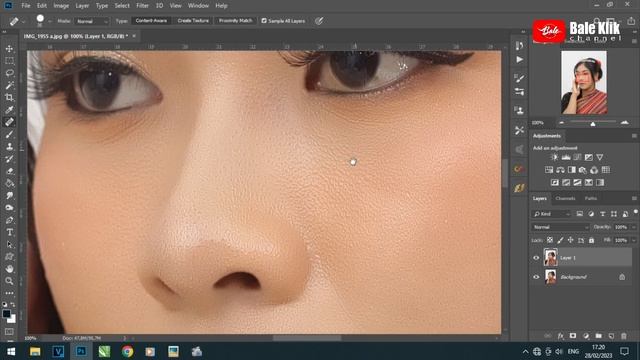Select the Spot Healing Brush tool
The width and height of the screenshot is (640, 360).
[9, 122]
